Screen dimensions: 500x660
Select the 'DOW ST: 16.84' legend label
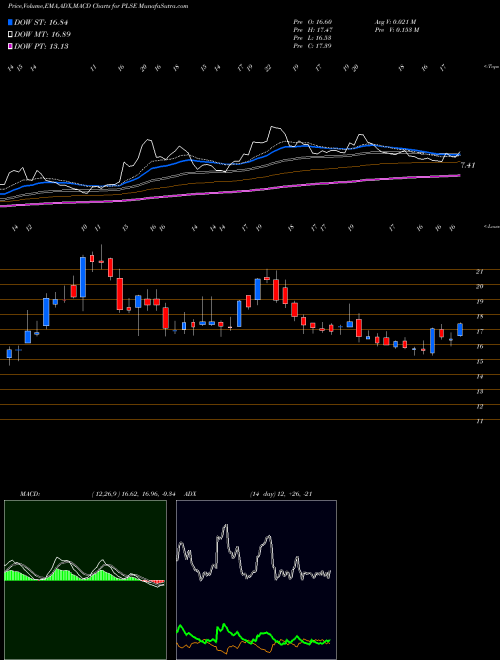[41, 23]
